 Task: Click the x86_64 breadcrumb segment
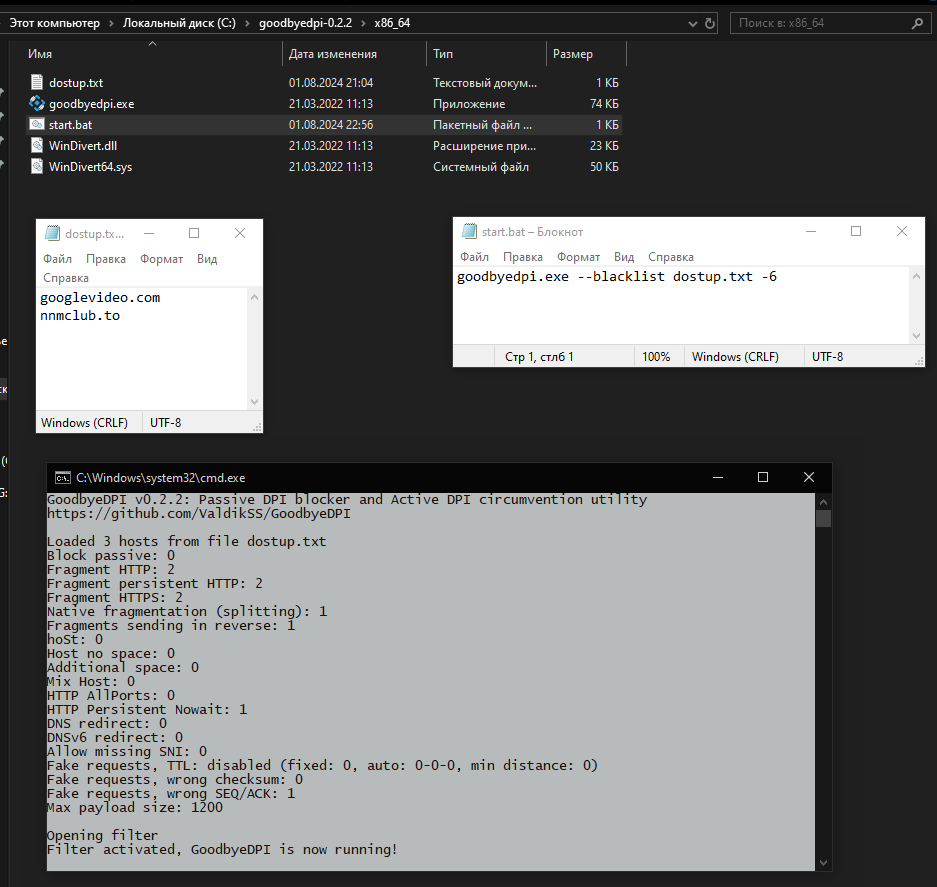tap(392, 23)
